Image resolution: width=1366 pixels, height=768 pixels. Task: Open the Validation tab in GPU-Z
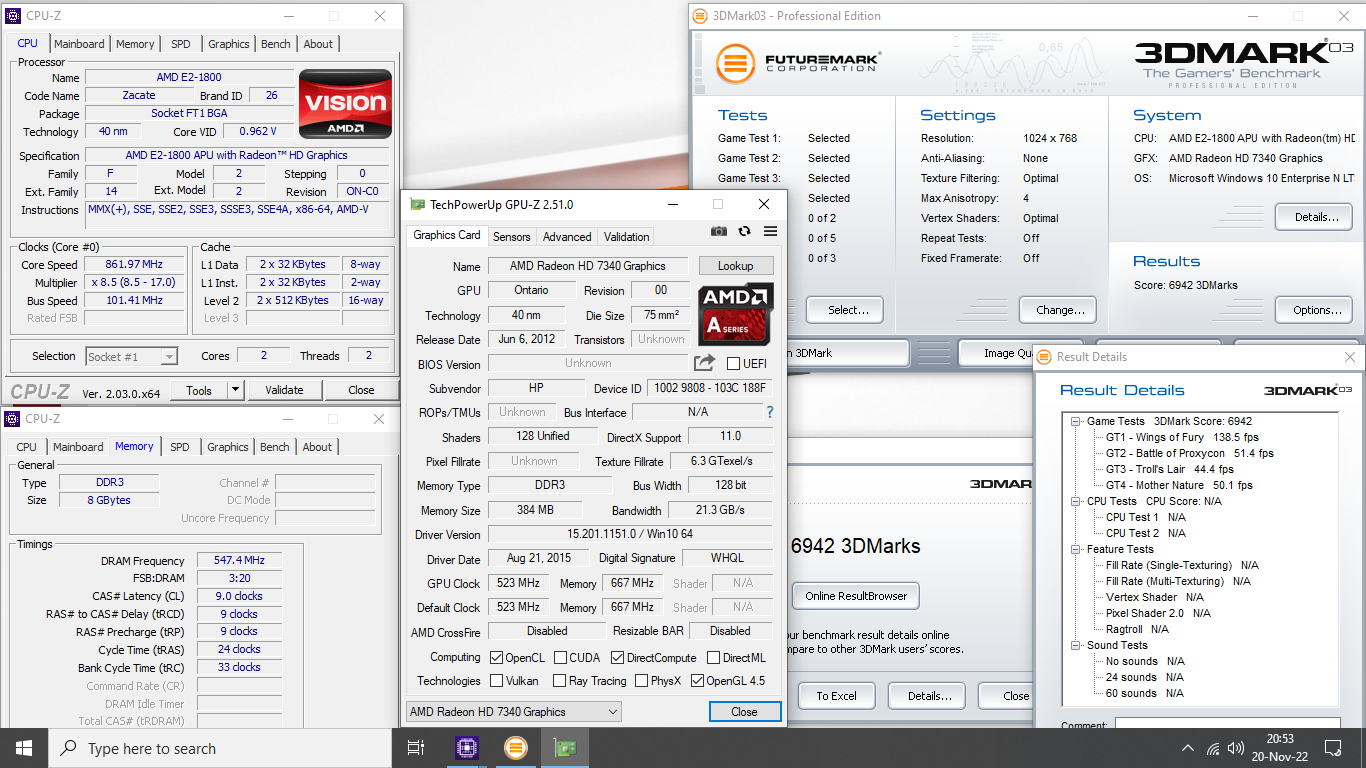coord(627,237)
